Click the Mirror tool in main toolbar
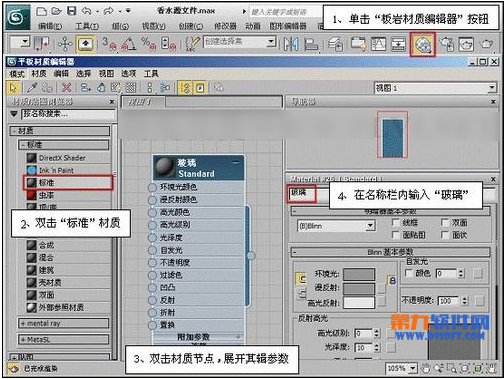Screen dimensions: 504x379 [291, 44]
